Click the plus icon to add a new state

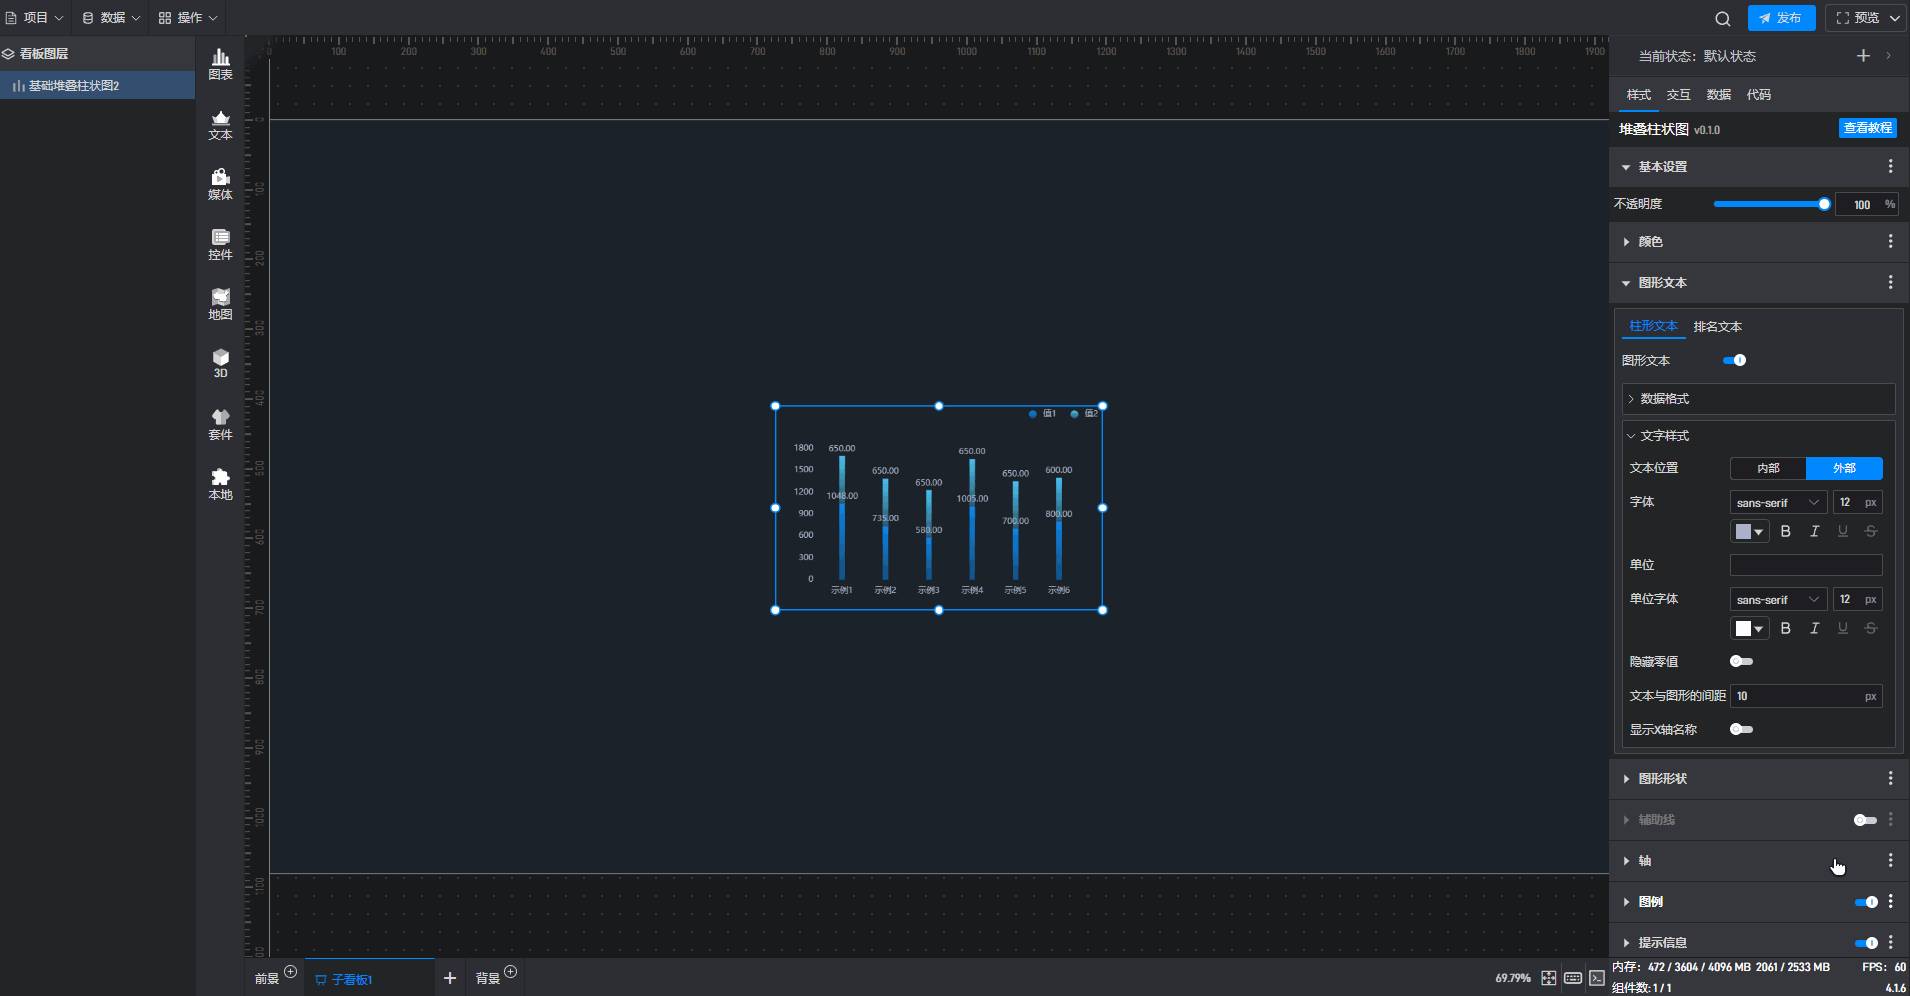[1863, 56]
